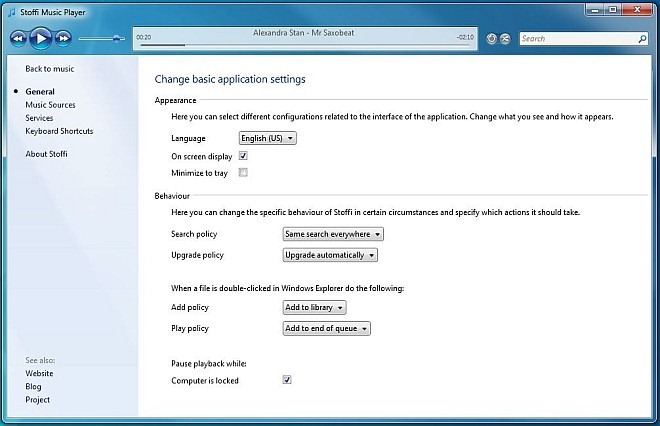The height and width of the screenshot is (426, 660).
Task: Go Back to music
Action: [x=50, y=69]
